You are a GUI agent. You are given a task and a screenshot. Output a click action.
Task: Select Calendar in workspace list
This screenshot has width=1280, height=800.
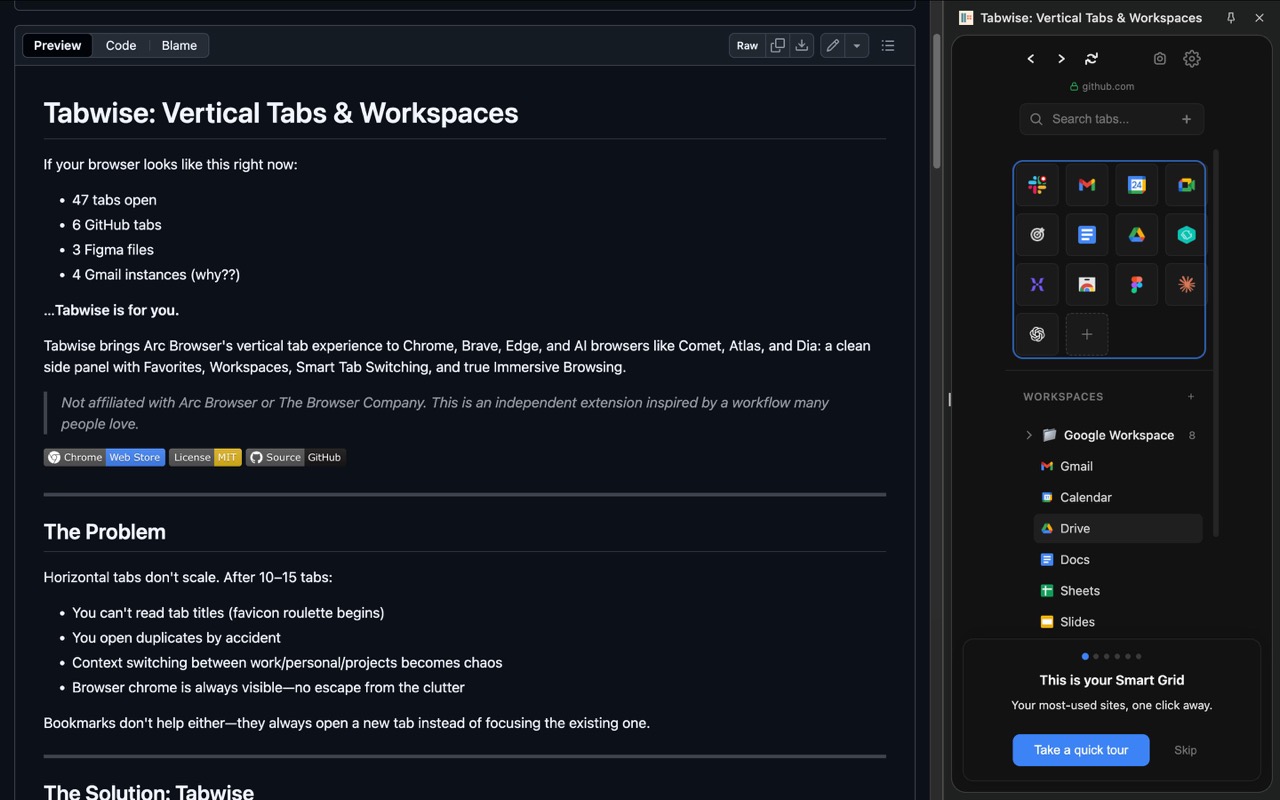point(1118,497)
